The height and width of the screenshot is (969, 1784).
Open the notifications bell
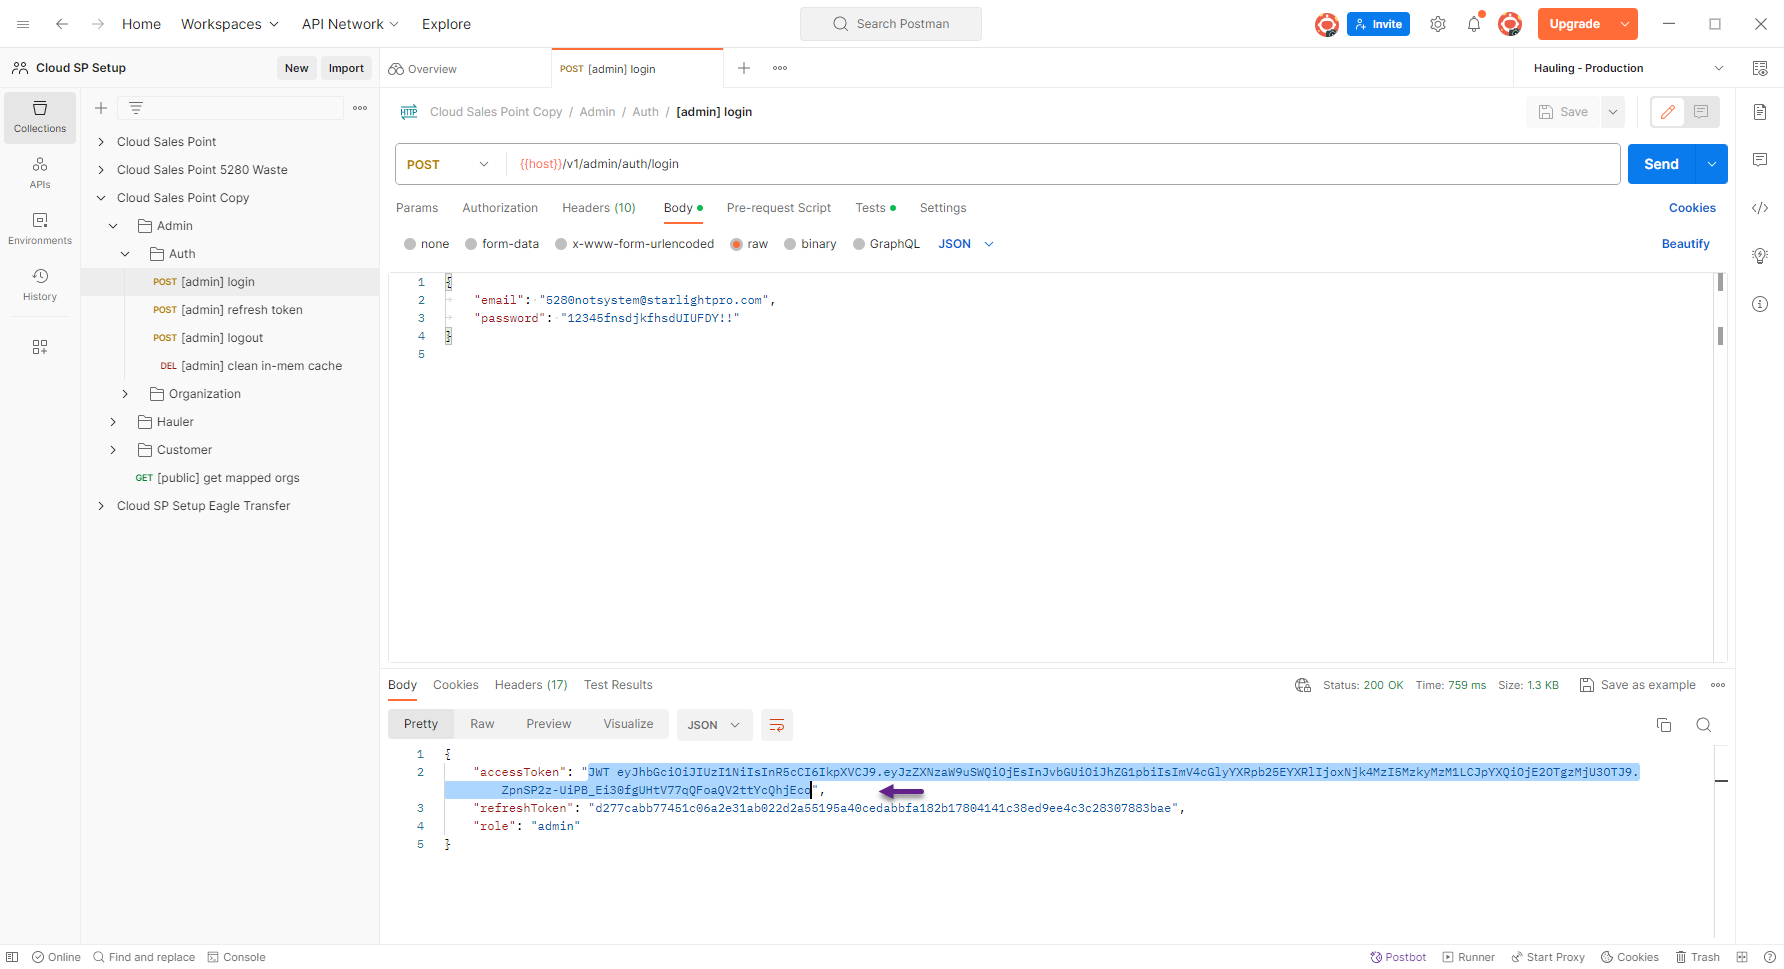coord(1474,24)
